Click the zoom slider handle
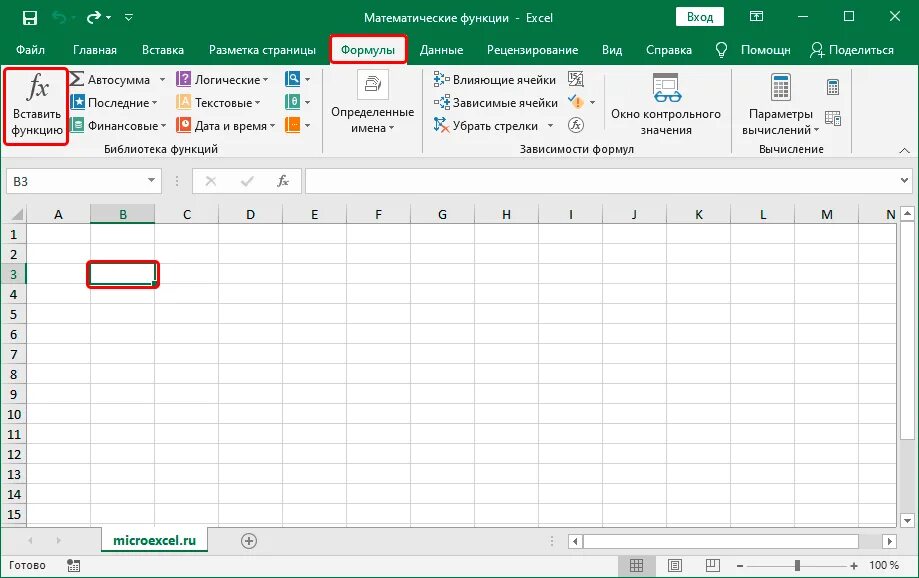Screen dimensions: 919x578 pos(797,565)
